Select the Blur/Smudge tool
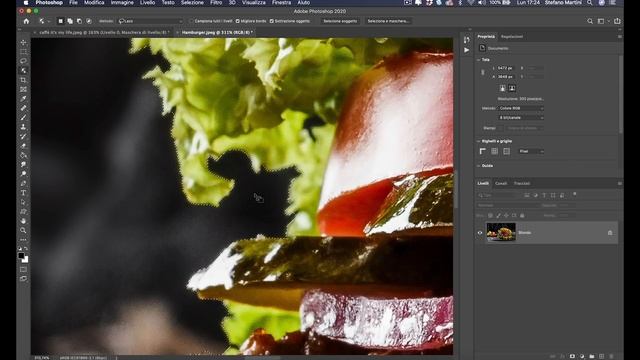This screenshot has width=640, height=360. point(23,164)
